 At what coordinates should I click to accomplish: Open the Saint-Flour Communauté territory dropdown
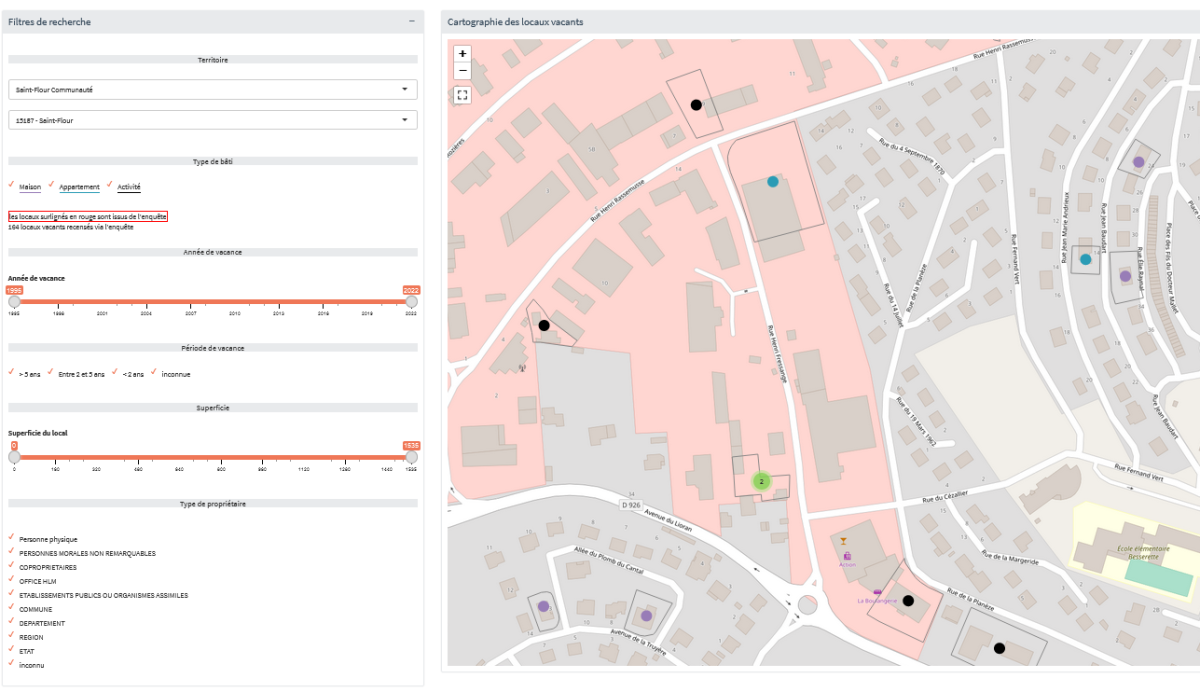point(212,89)
